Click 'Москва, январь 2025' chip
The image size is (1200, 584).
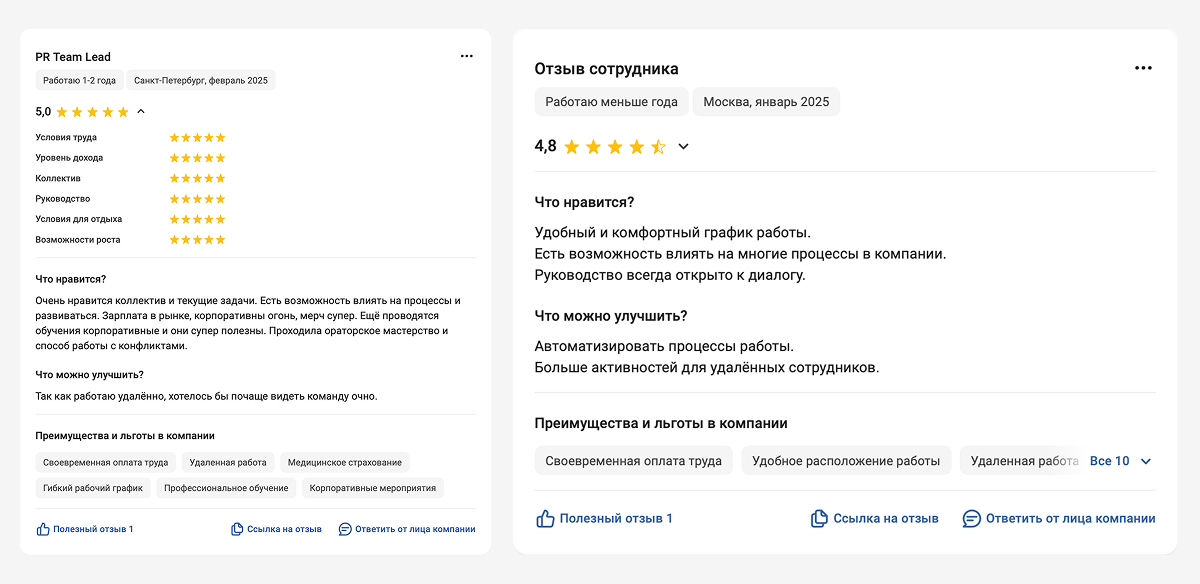pyautogui.click(x=766, y=102)
